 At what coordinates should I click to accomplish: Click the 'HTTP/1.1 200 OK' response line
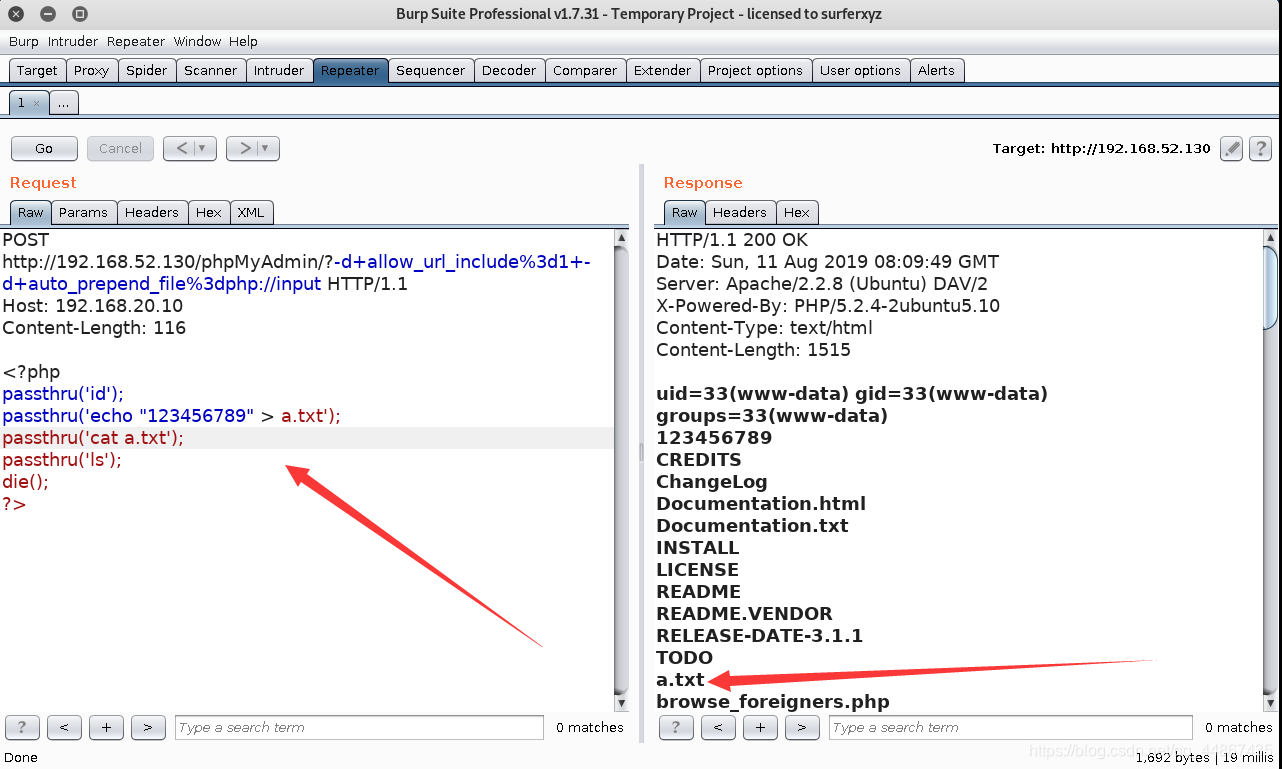pos(732,240)
